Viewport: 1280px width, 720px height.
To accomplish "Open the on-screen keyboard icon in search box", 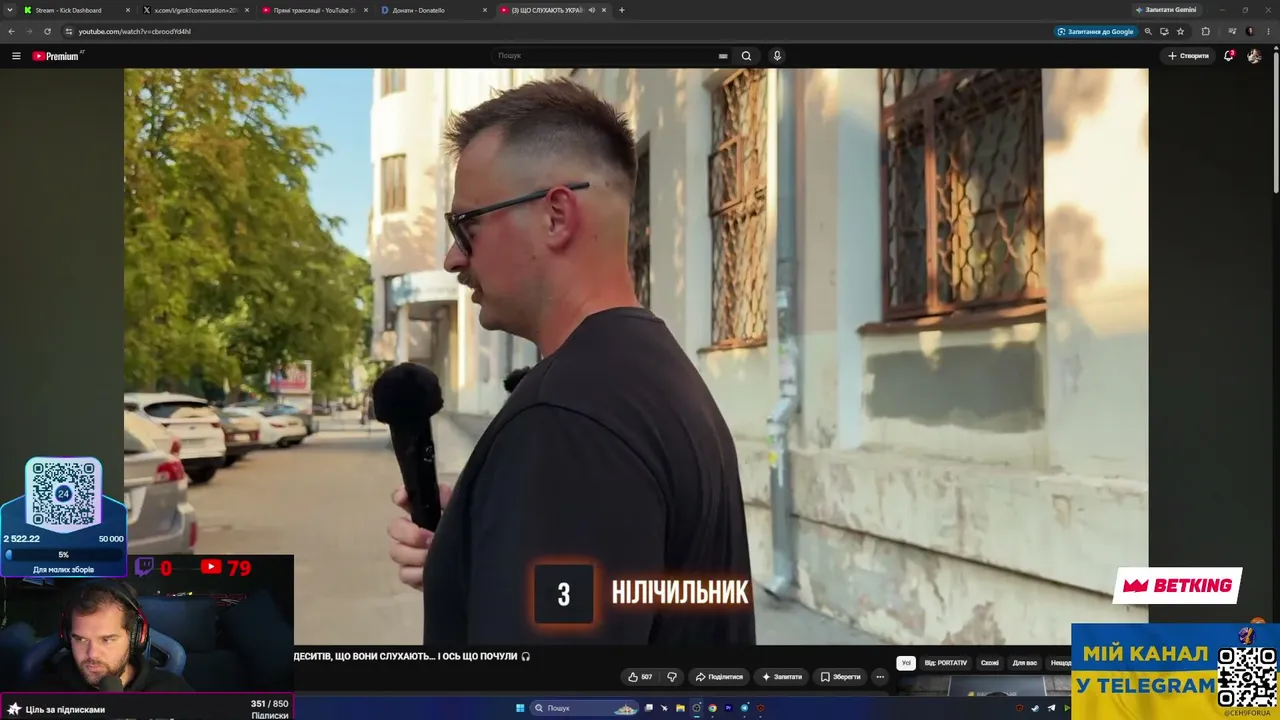I will point(723,56).
